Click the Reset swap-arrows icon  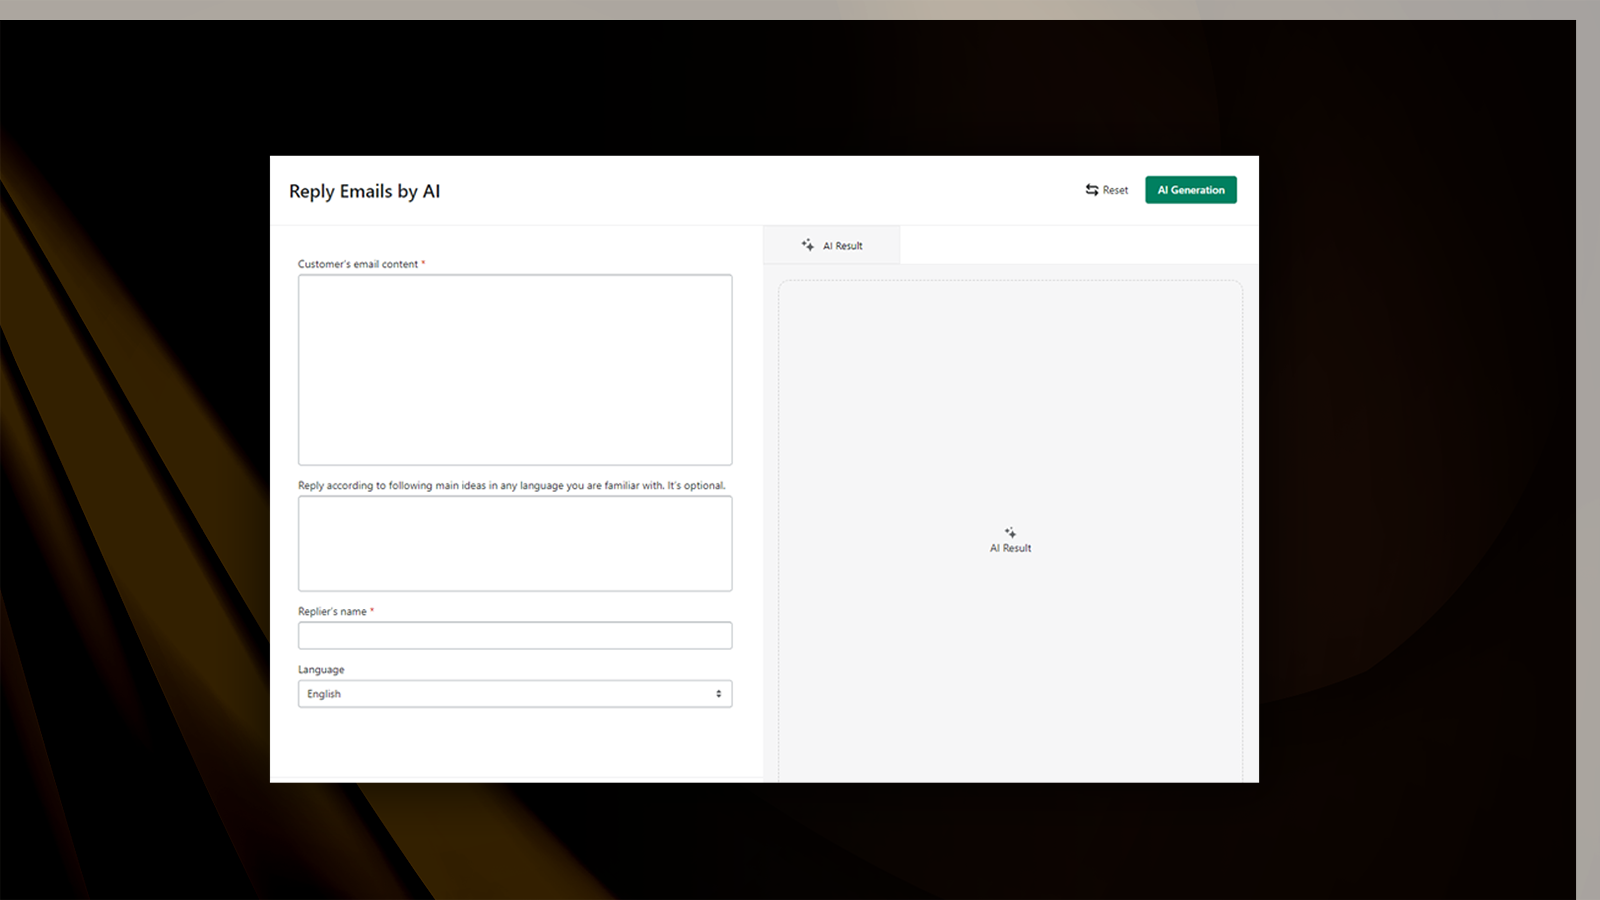1092,190
